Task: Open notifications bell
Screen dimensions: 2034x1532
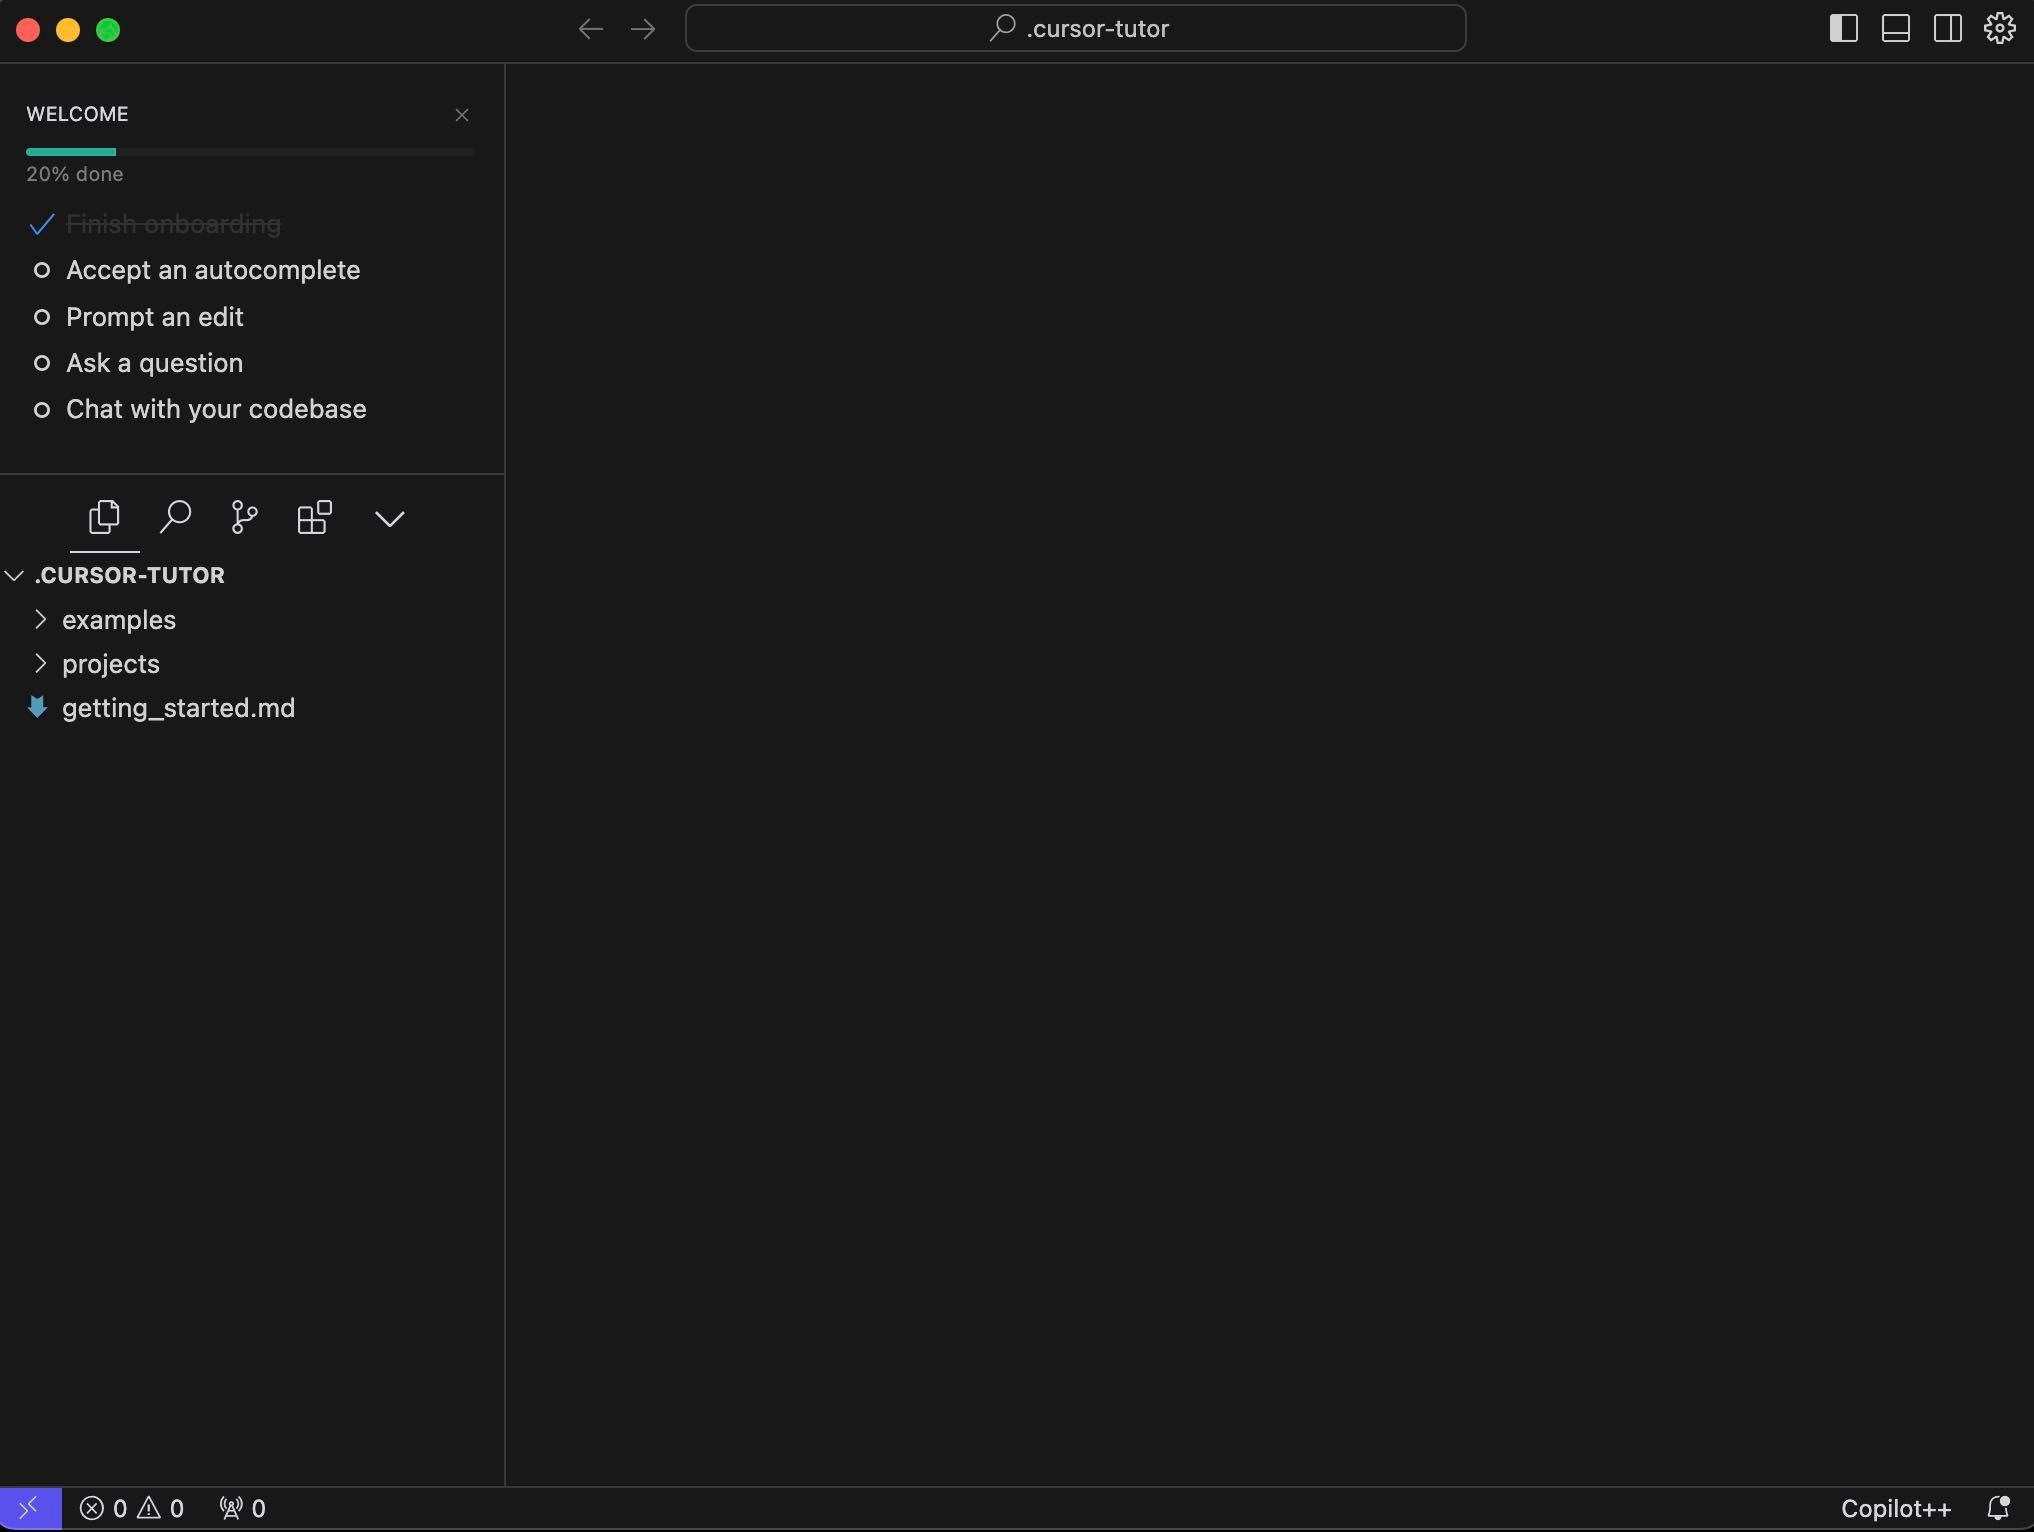Action: coord(1998,1508)
